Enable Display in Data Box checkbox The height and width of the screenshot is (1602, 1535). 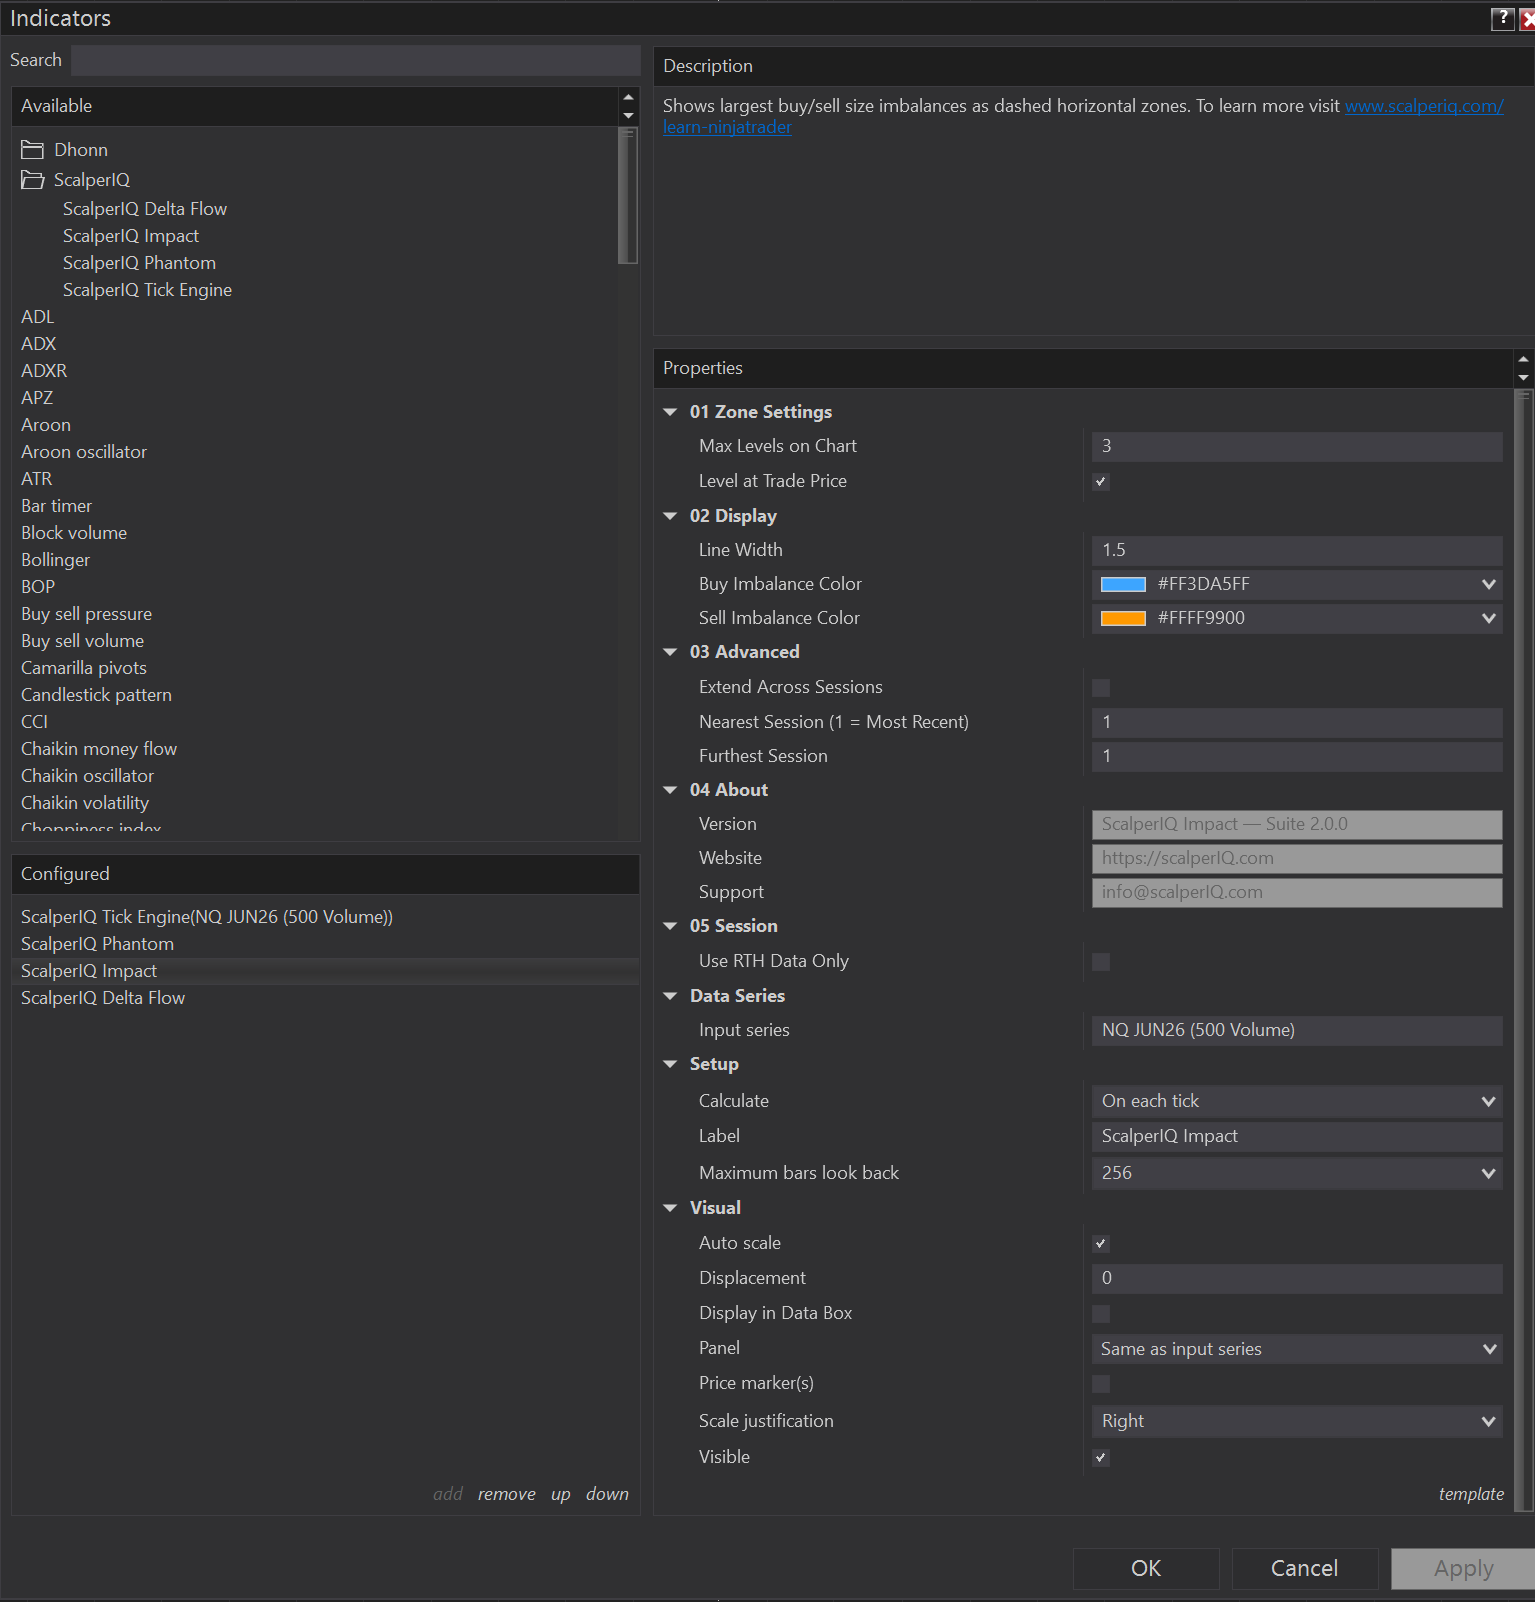tap(1101, 1314)
